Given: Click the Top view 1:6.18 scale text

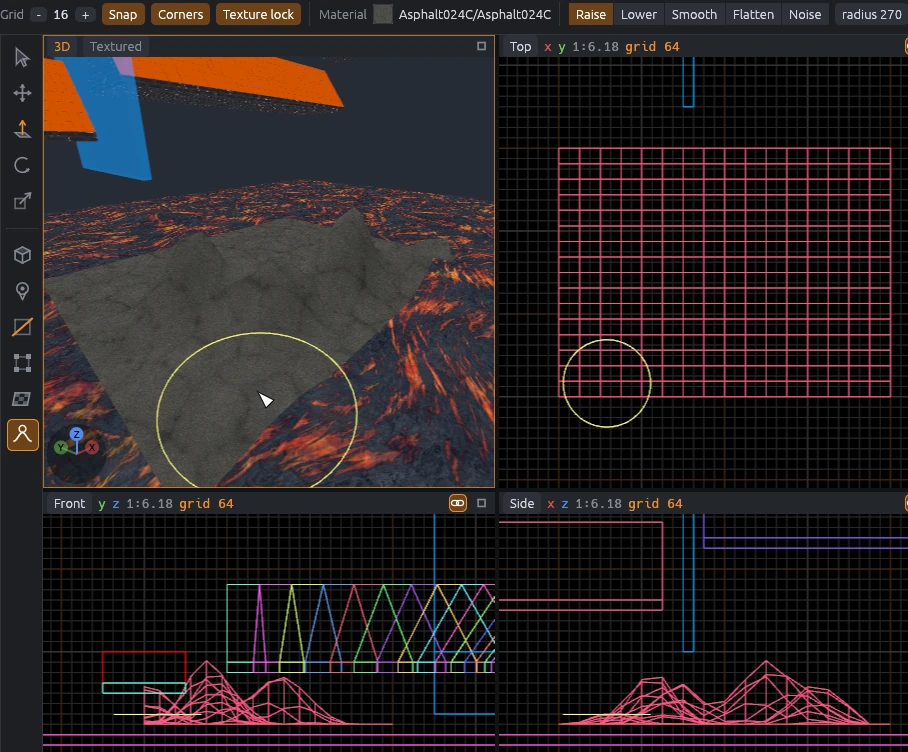Looking at the screenshot, I should (595, 46).
